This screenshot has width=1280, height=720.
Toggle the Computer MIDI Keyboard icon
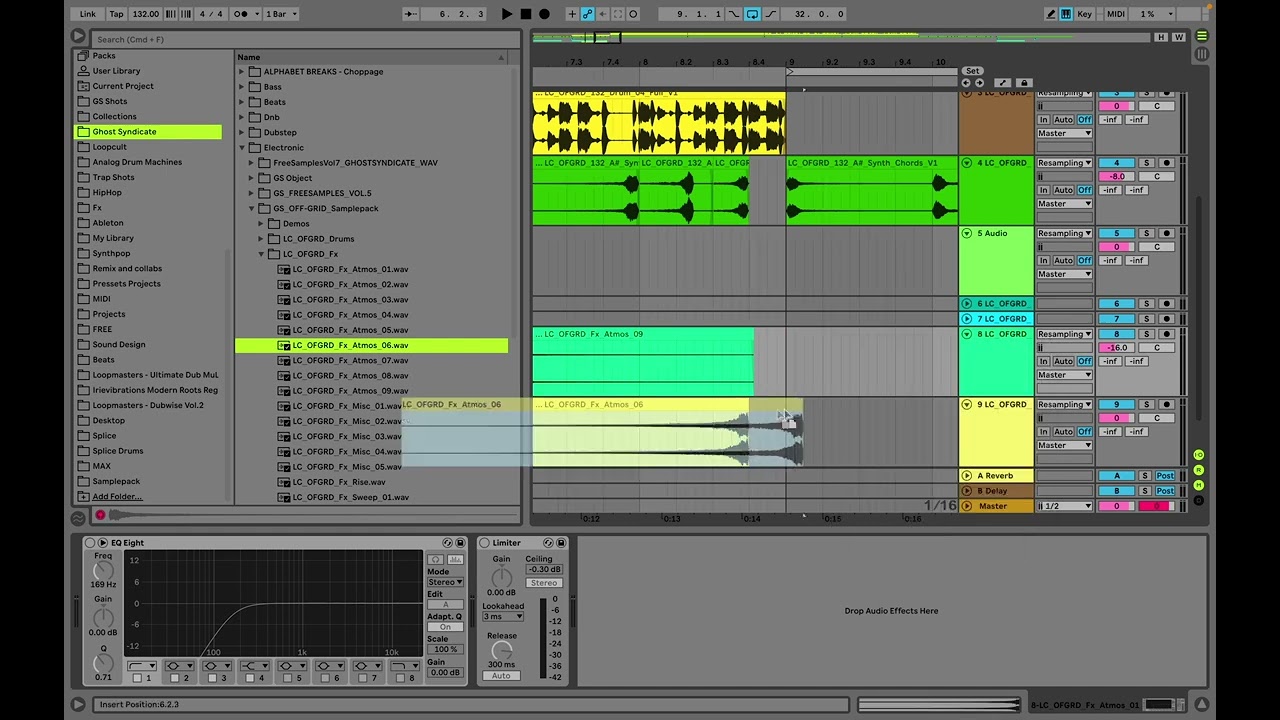(x=1067, y=14)
